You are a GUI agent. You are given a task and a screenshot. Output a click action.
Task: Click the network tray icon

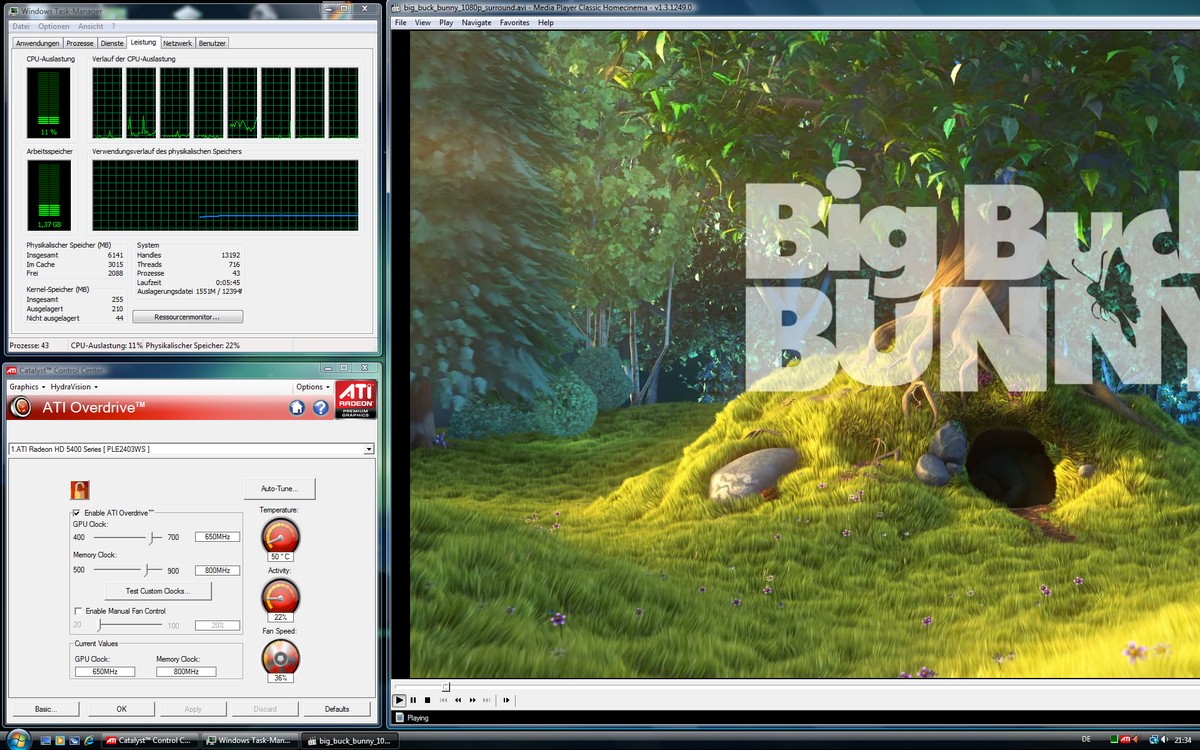[1155, 740]
